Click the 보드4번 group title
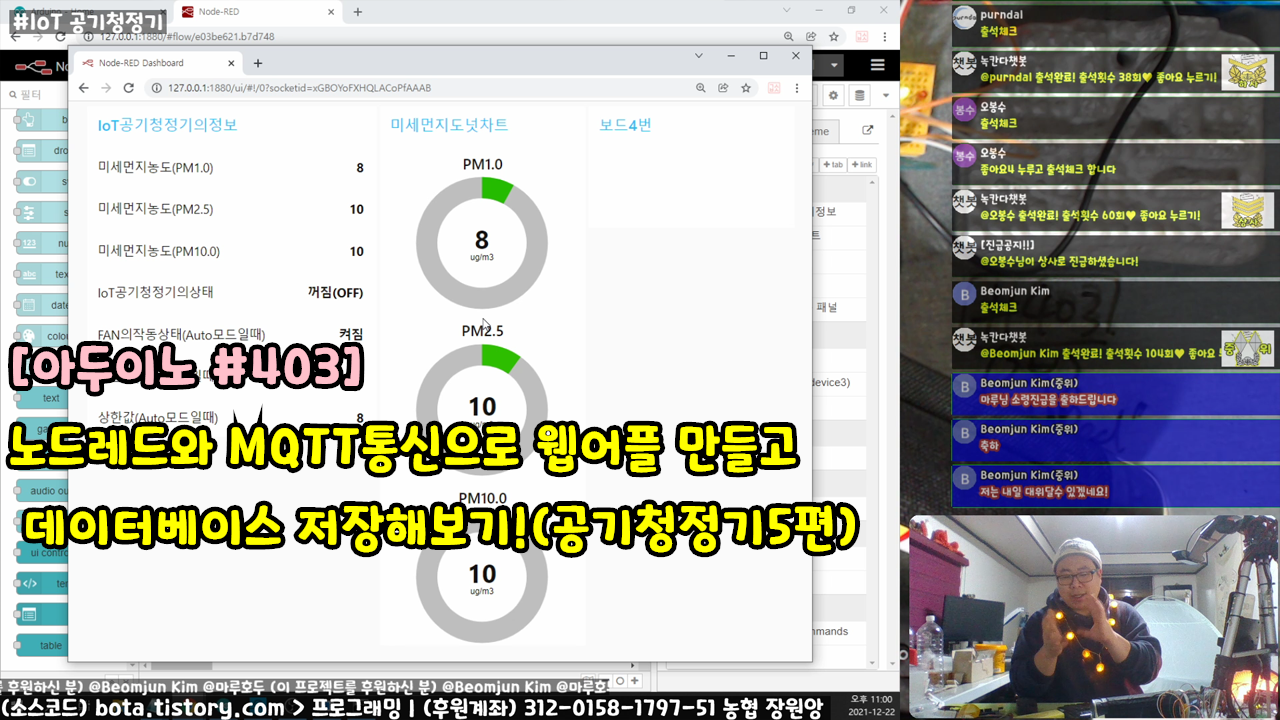1280x720 pixels. 625,125
